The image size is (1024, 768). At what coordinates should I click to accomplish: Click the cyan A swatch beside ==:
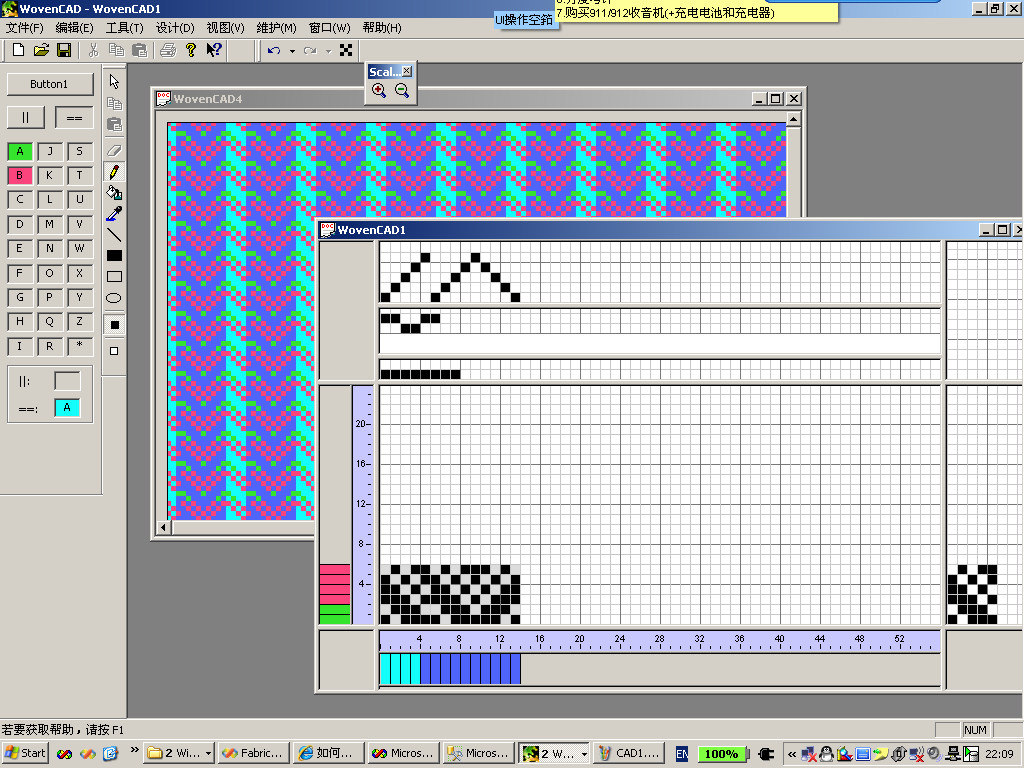[x=67, y=408]
